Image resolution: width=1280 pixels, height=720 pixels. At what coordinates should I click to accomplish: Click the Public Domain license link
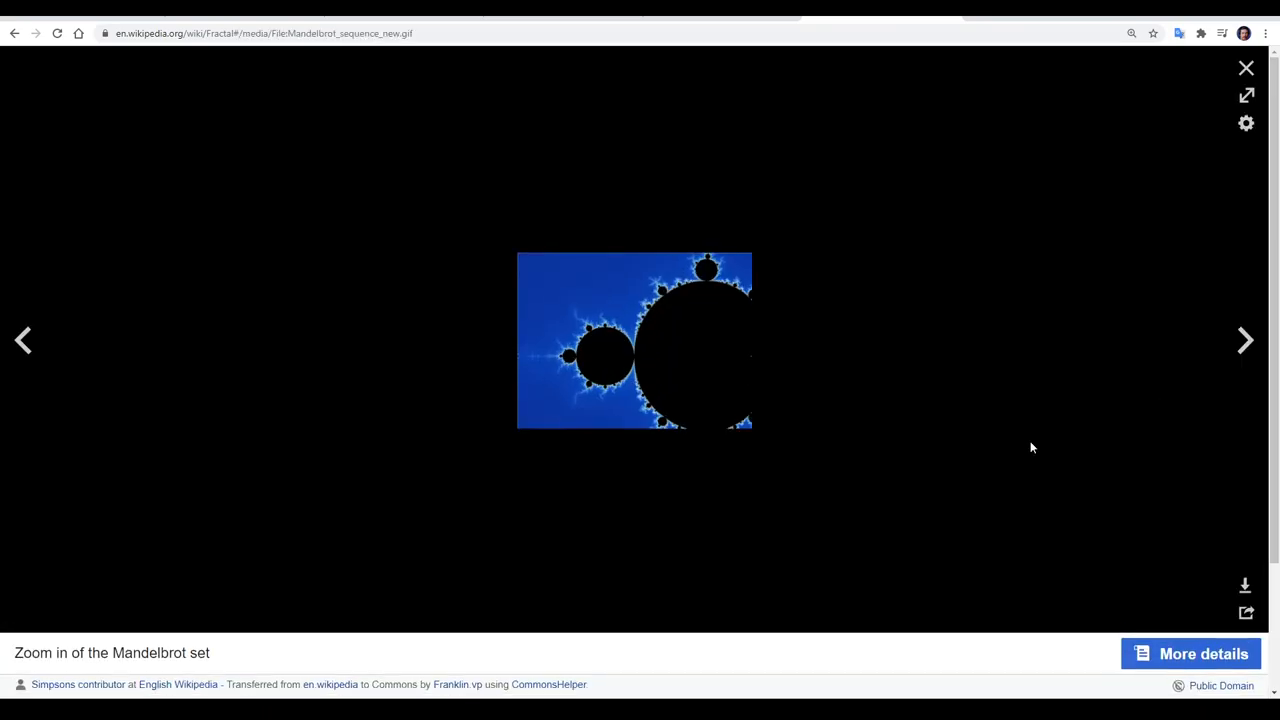(x=1221, y=685)
